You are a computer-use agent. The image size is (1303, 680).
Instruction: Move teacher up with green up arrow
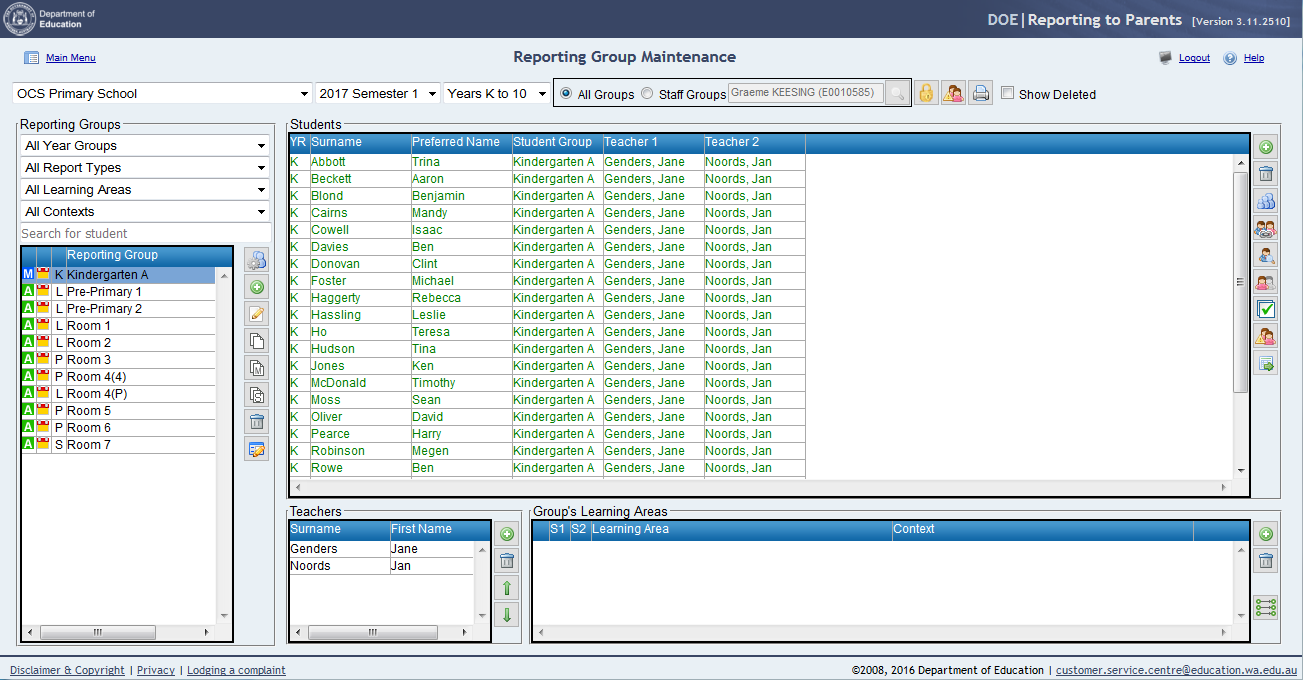coord(507,588)
